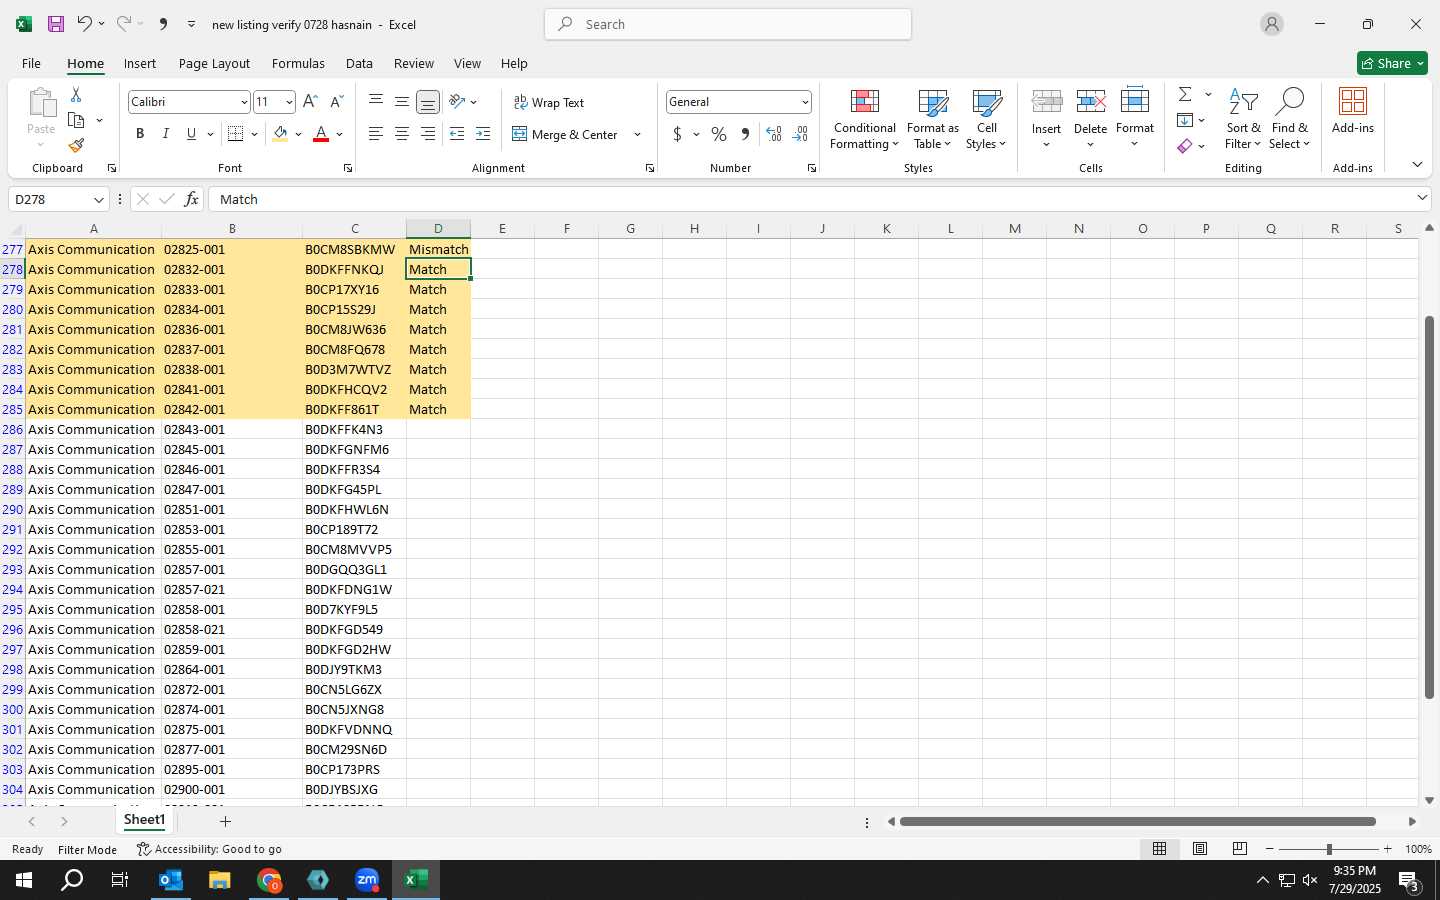
Task: Expand the Sort & Filter menu
Action: (x=1243, y=120)
